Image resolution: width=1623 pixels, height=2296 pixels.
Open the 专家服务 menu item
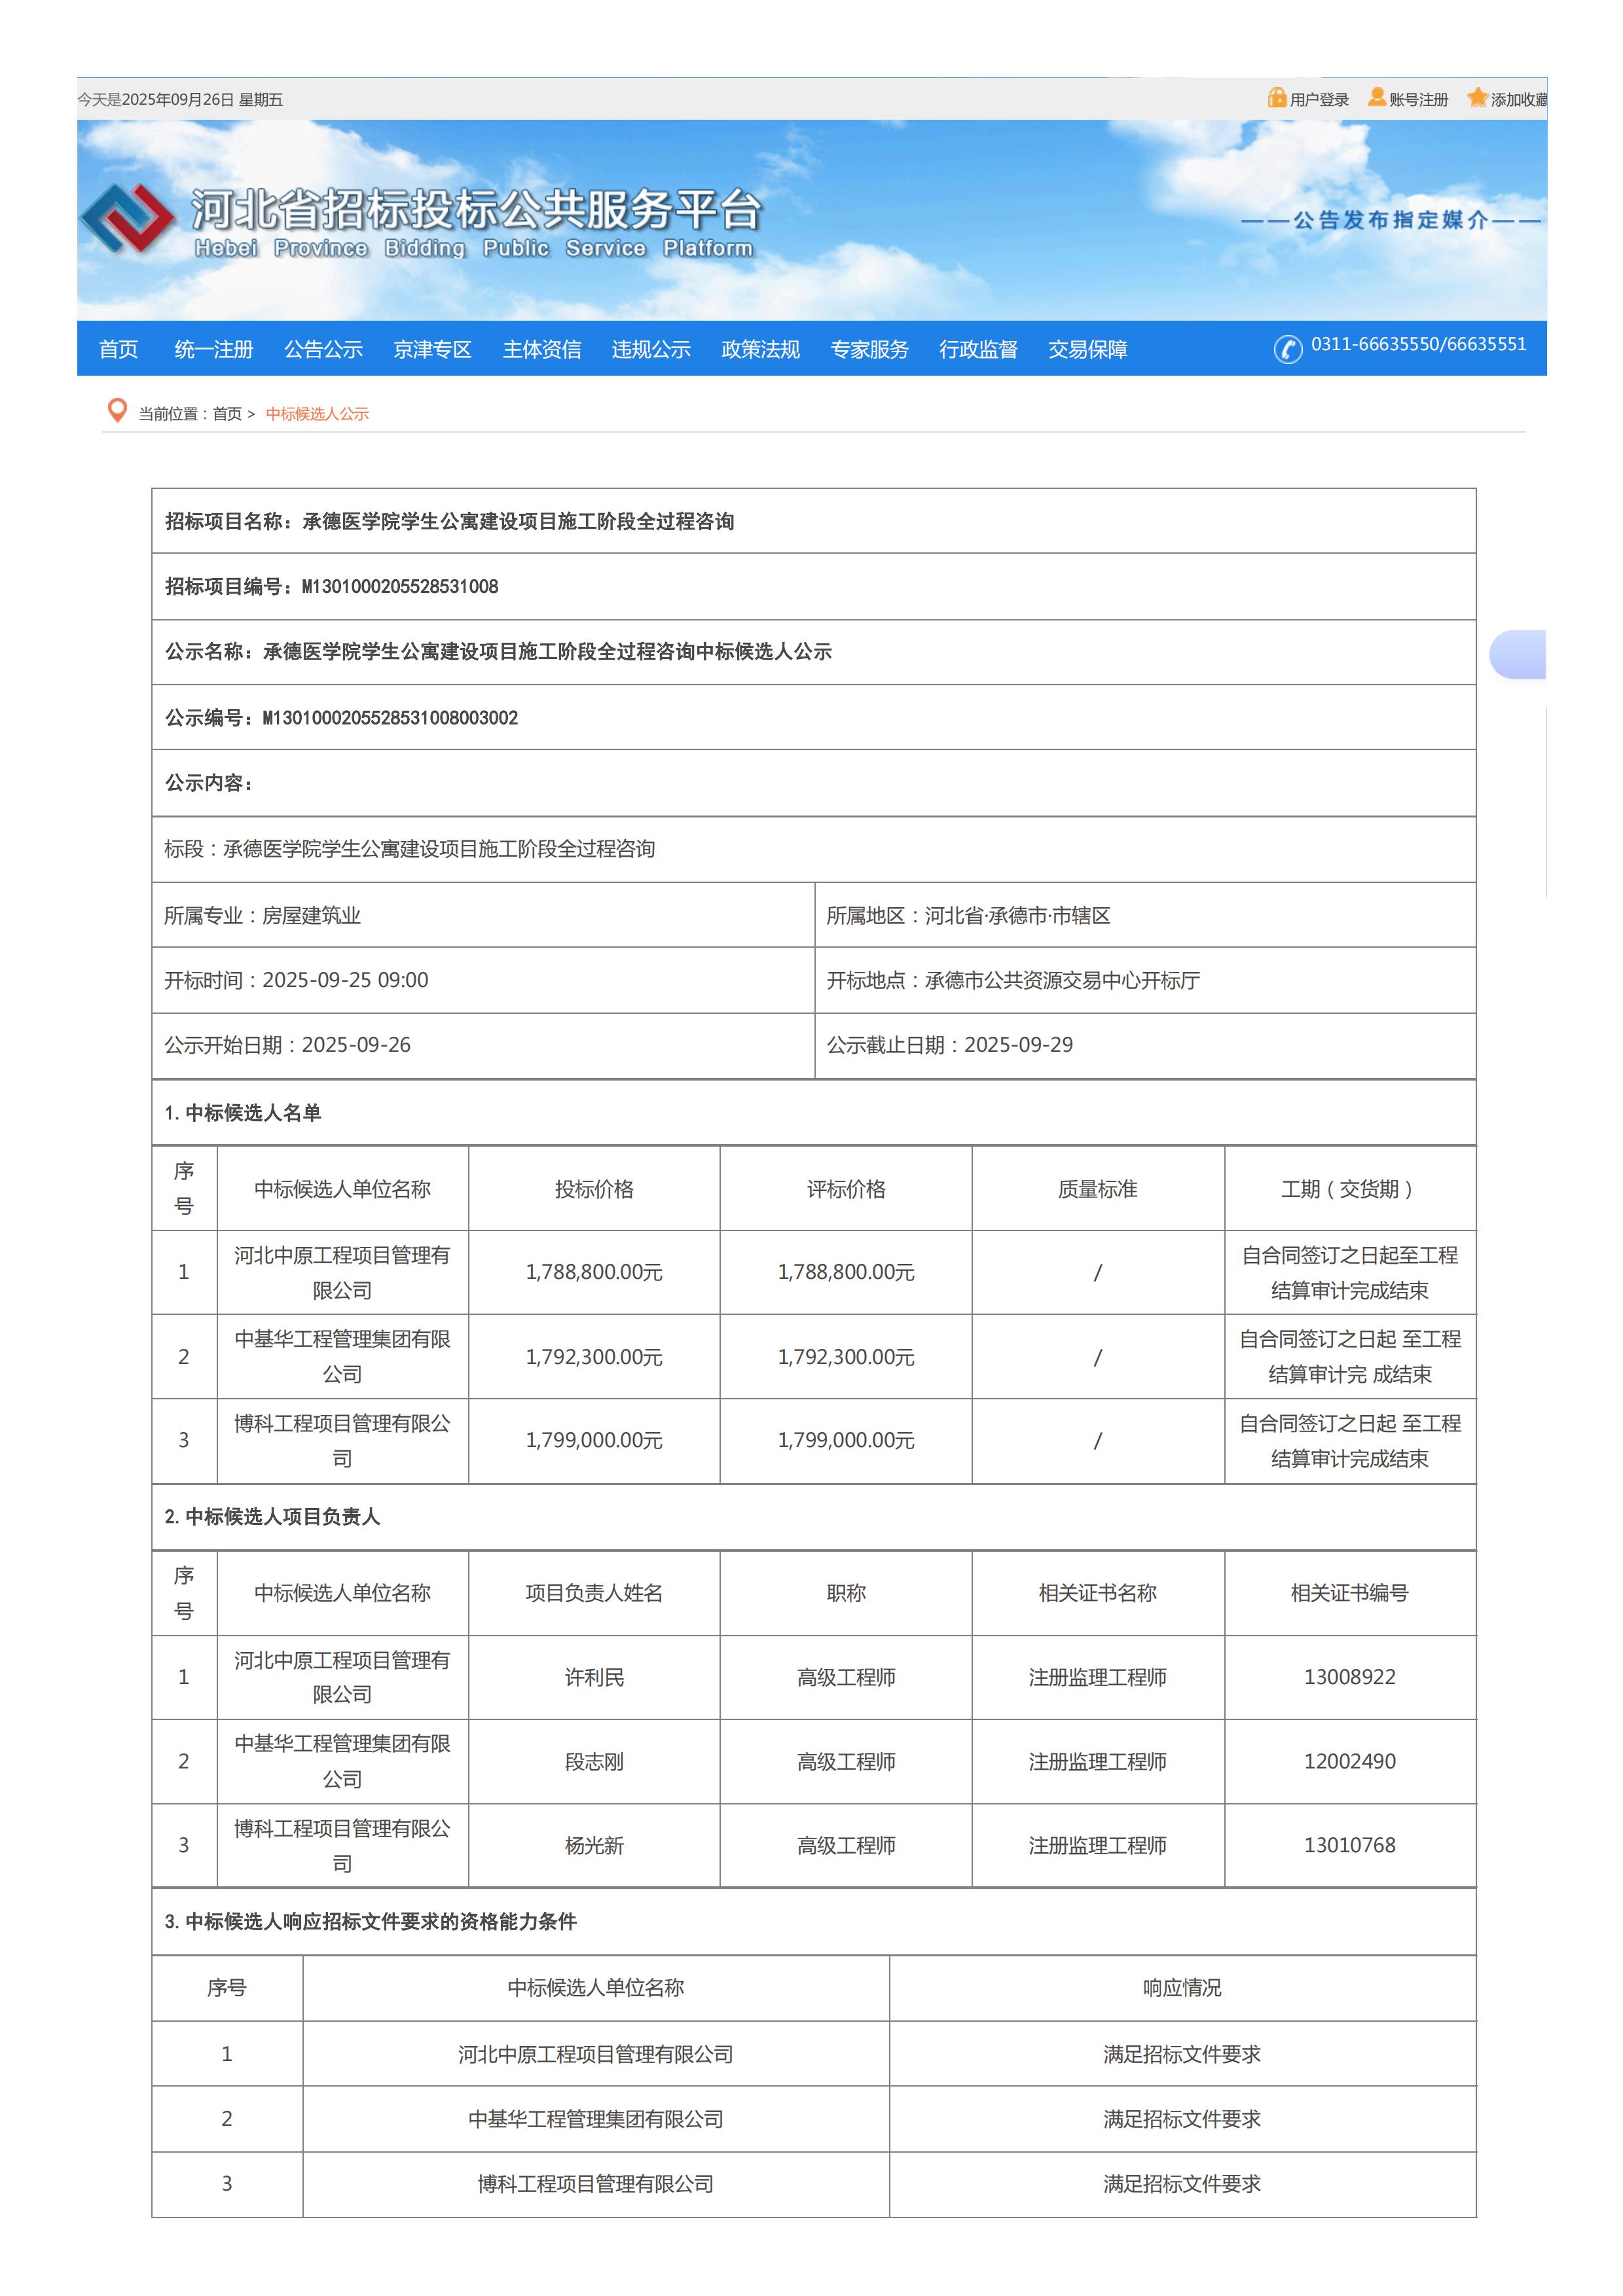click(x=869, y=349)
